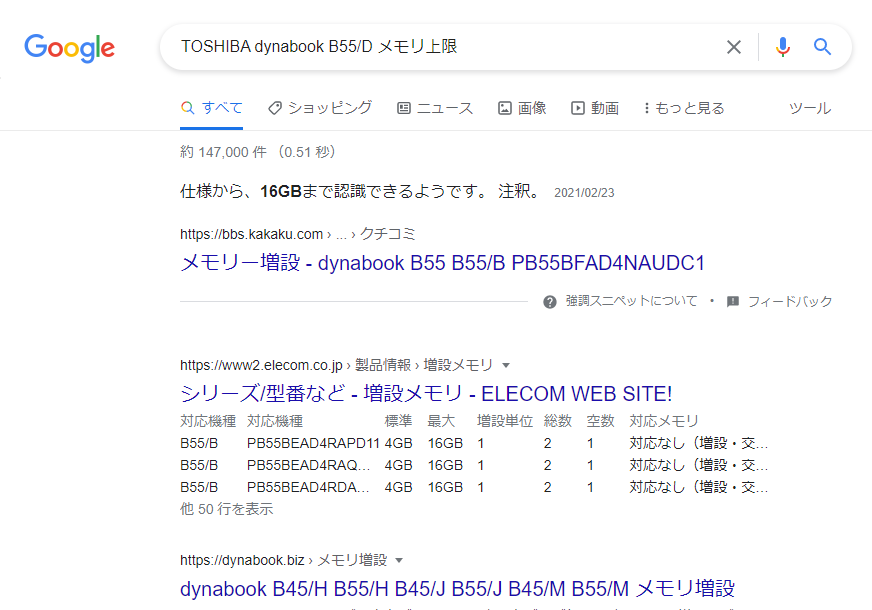Click the magnifying glass search icon

click(x=823, y=47)
